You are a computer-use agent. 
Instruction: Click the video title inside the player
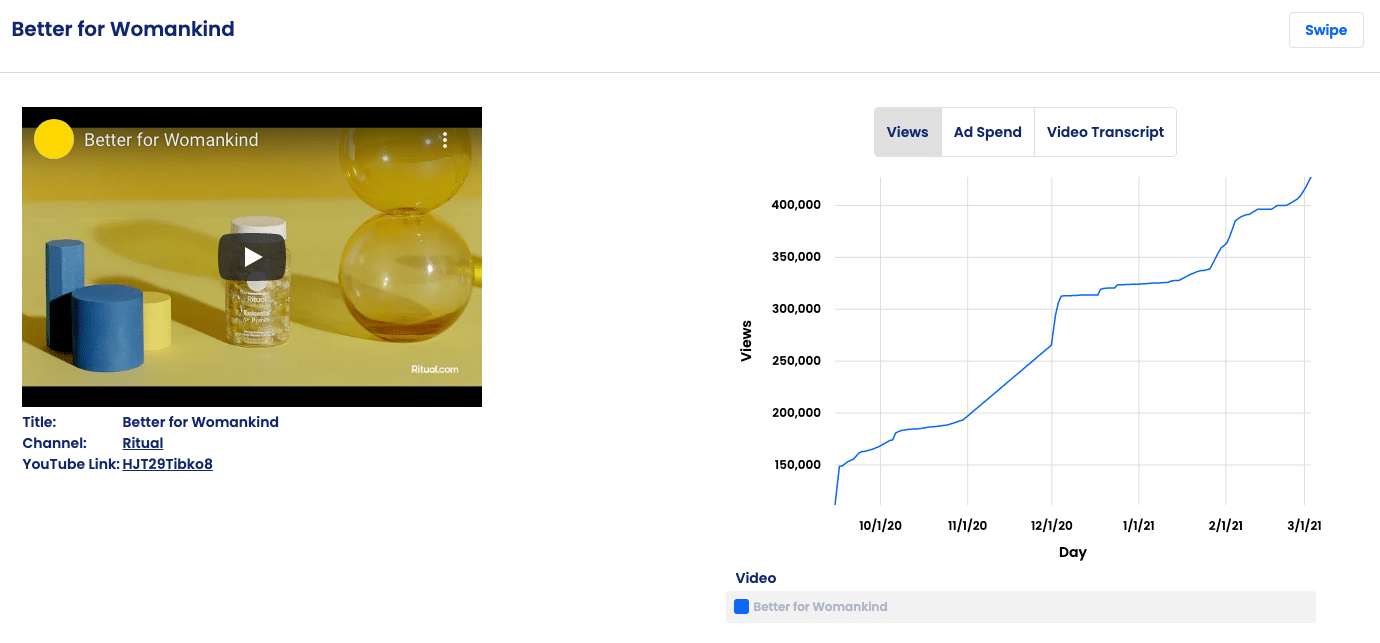[171, 140]
